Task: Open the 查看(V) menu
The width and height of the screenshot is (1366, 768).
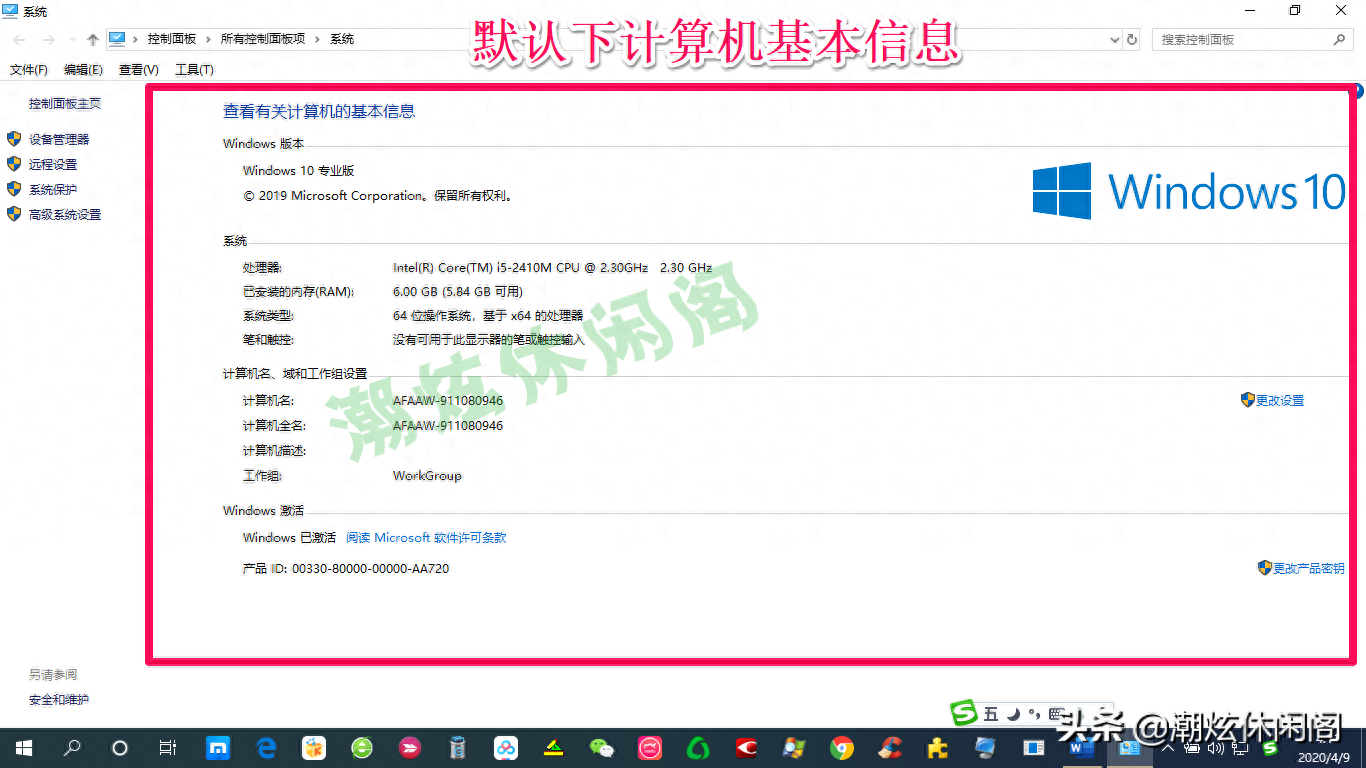Action: point(140,69)
